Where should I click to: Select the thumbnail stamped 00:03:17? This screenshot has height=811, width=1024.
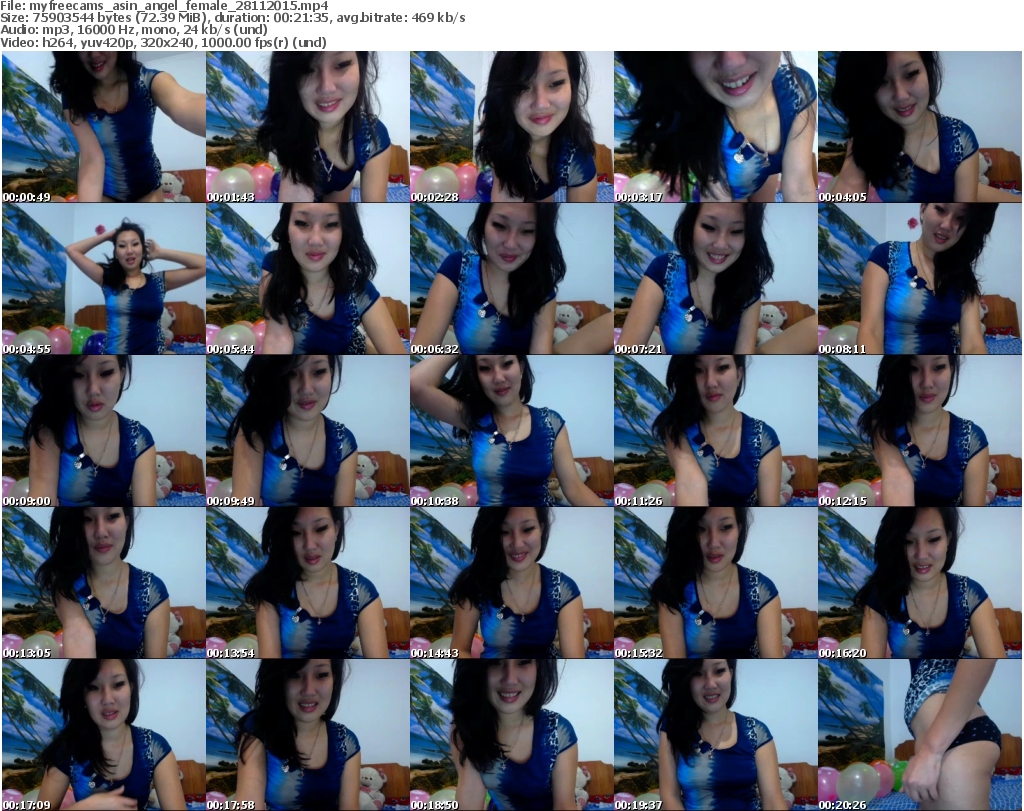click(715, 127)
